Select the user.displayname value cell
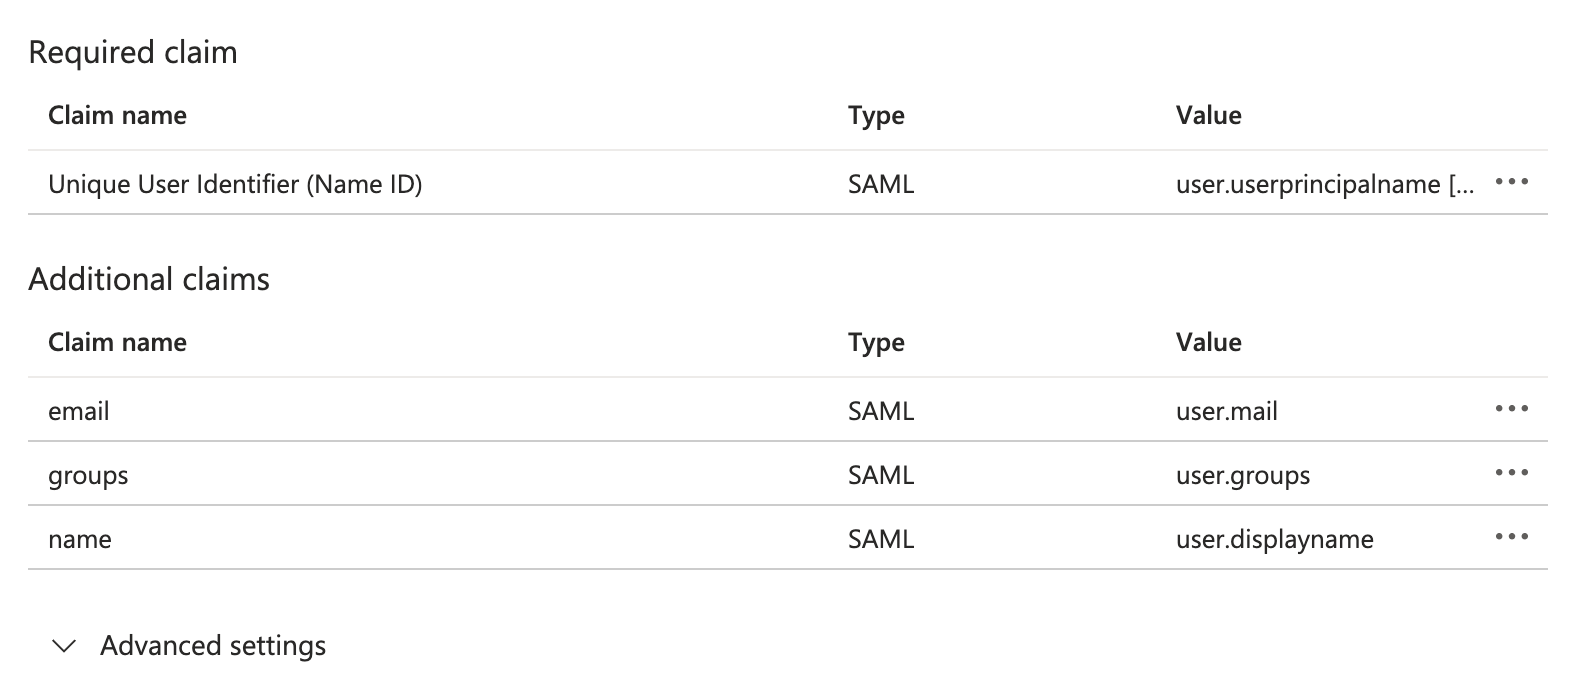1584x700 pixels. coord(1275,540)
